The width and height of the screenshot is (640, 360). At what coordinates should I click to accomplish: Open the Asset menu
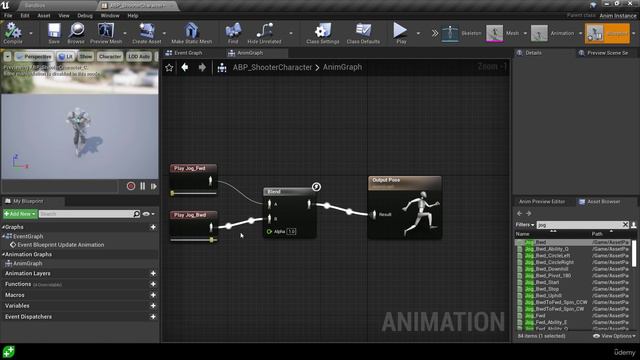[44, 16]
